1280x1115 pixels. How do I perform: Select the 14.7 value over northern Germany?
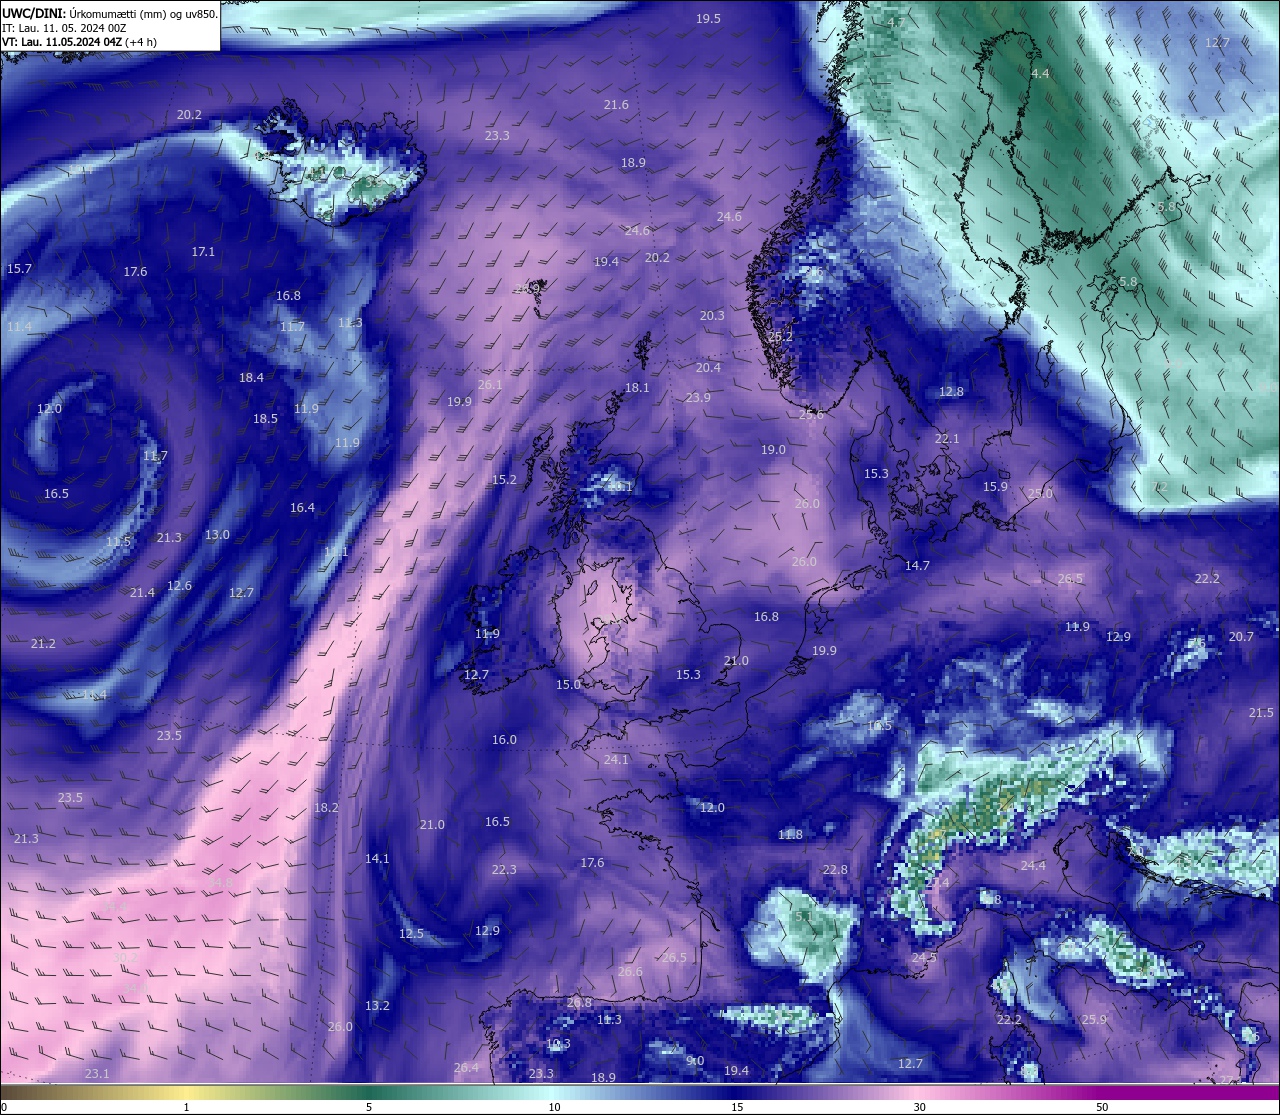tap(917, 566)
